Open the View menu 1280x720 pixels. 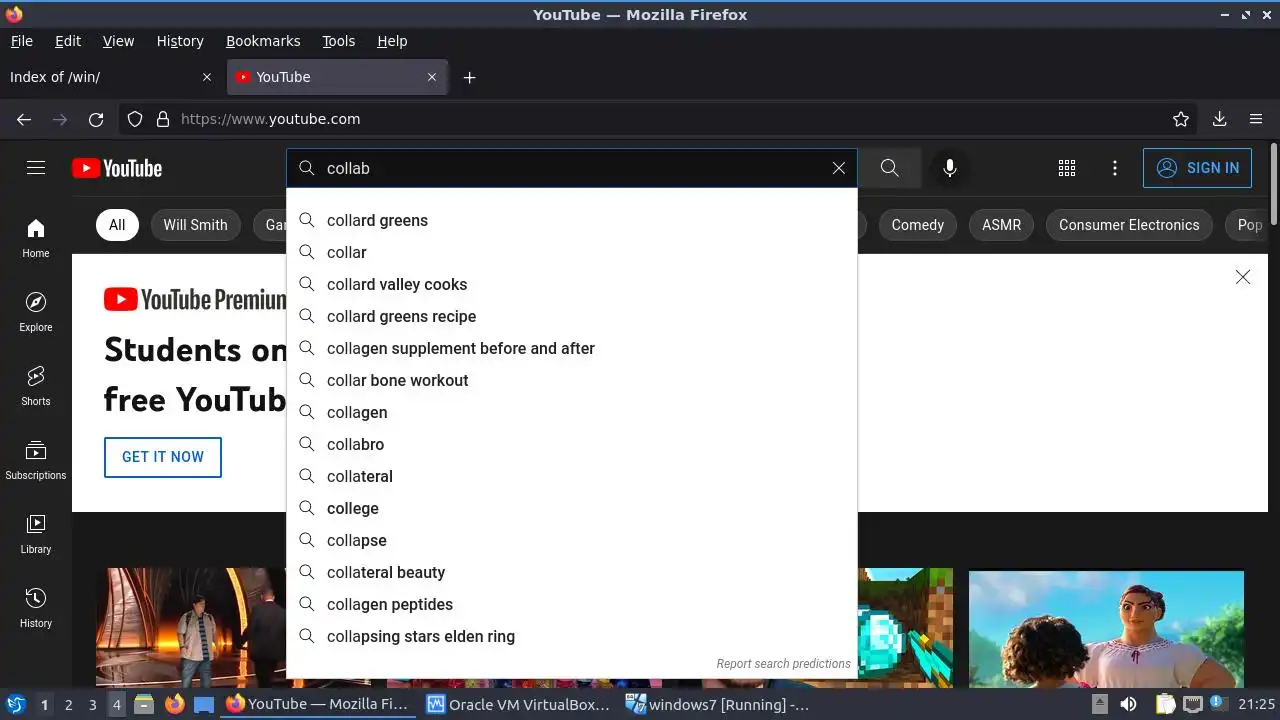118,41
